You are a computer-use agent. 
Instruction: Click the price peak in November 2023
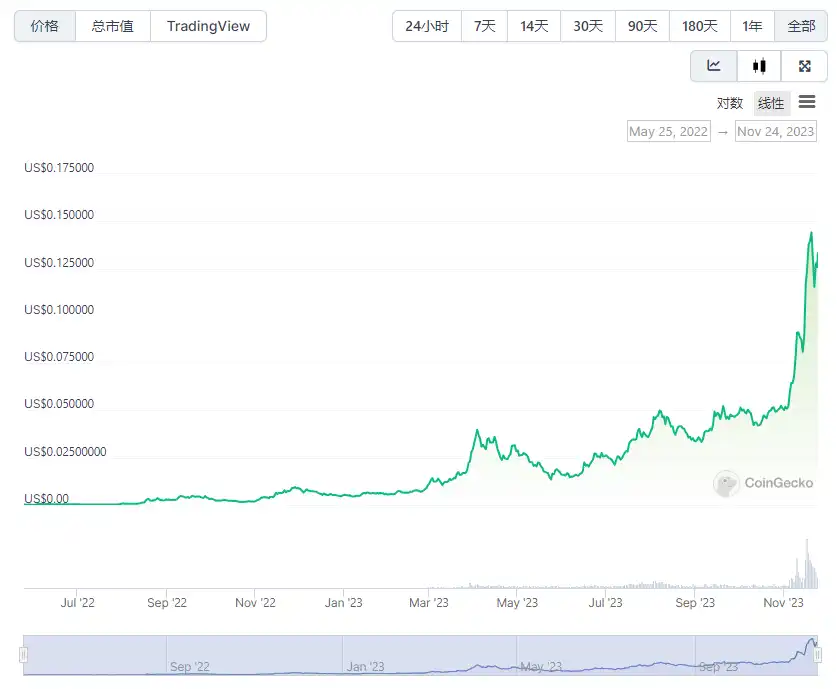pos(811,233)
